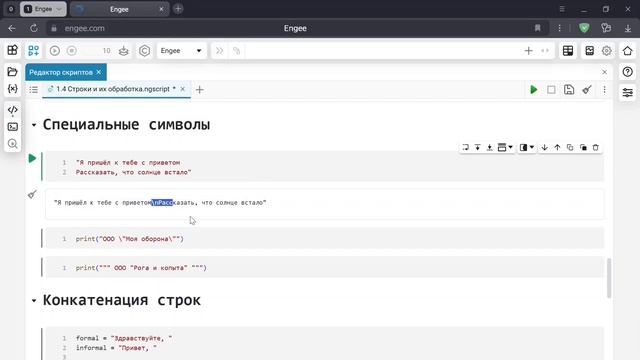Screen dimensions: 640x360
Task: Click the highlighted \nРасс text in the output
Action: tap(162, 202)
